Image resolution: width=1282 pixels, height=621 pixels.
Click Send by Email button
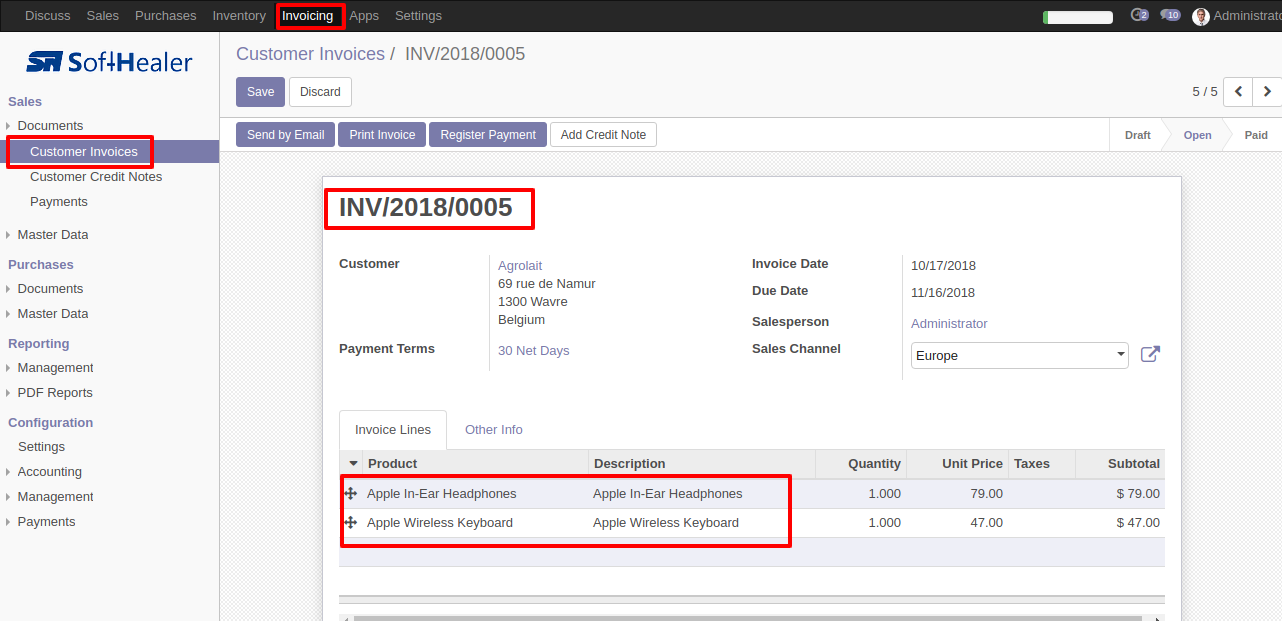tap(286, 135)
